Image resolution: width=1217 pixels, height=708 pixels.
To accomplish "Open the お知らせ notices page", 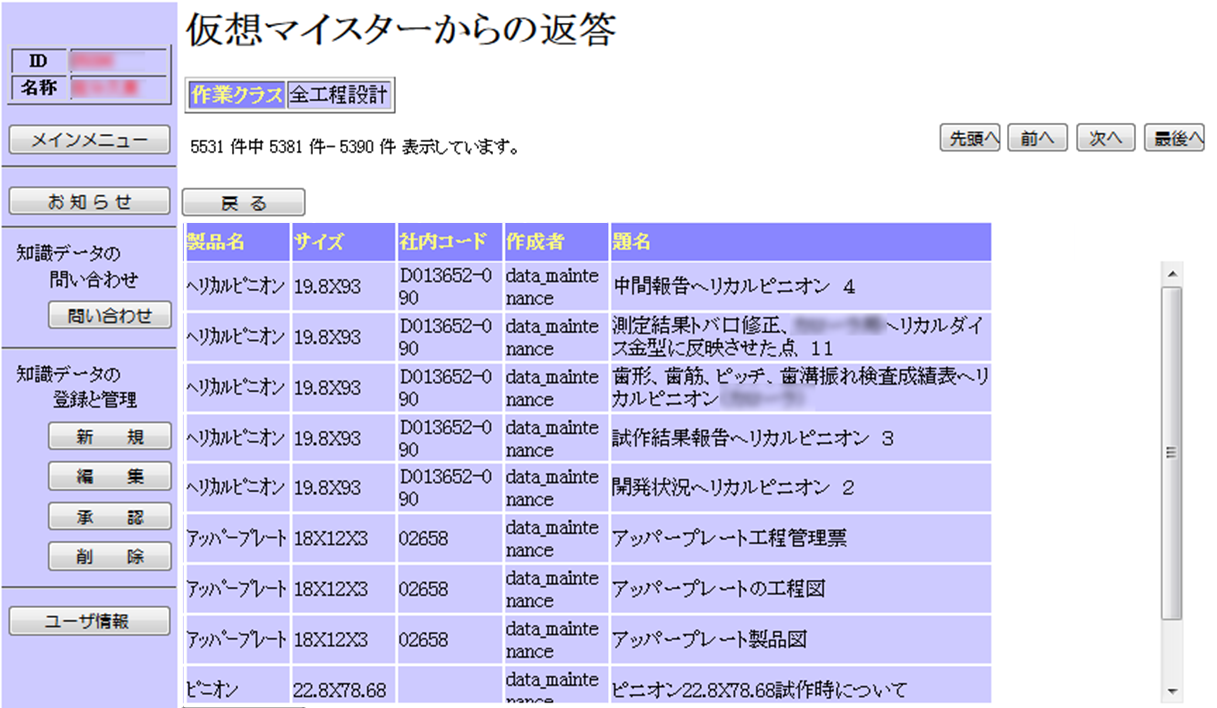I will (90, 202).
